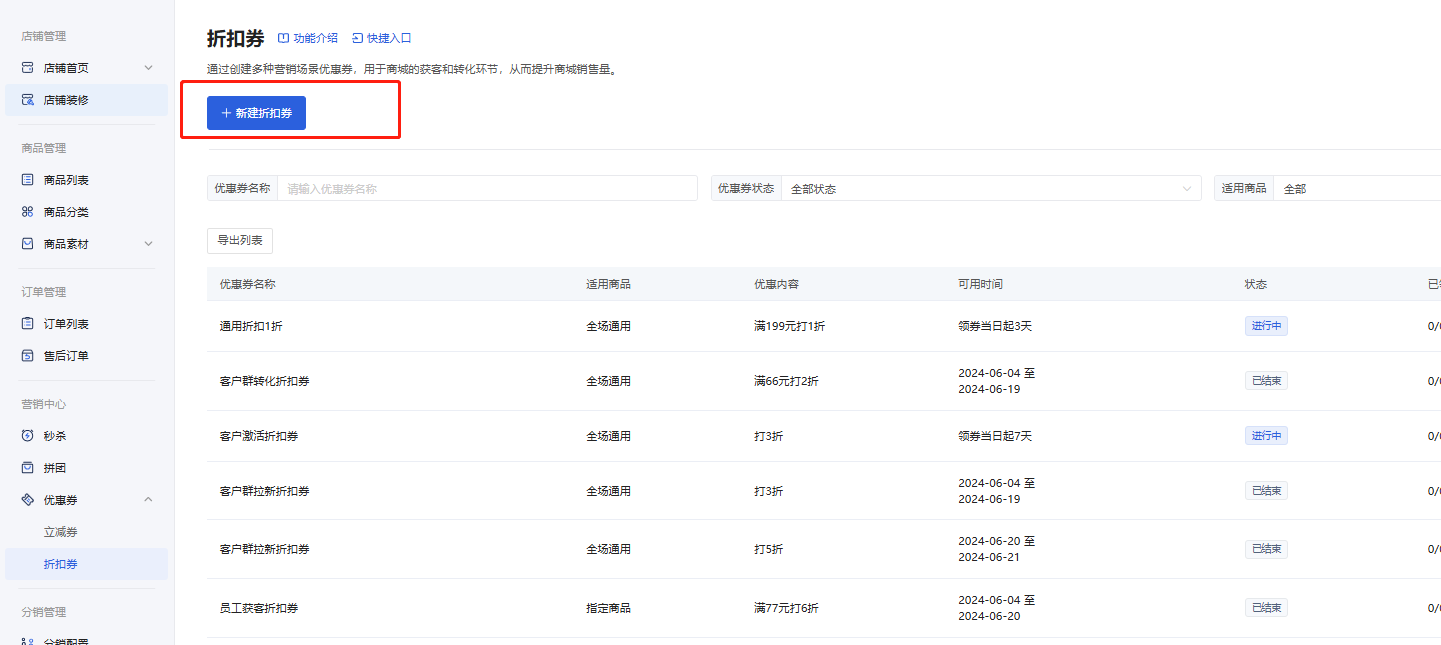Click the 指定商品 cell
Image resolution: width=1441 pixels, height=645 pixels.
coord(608,608)
